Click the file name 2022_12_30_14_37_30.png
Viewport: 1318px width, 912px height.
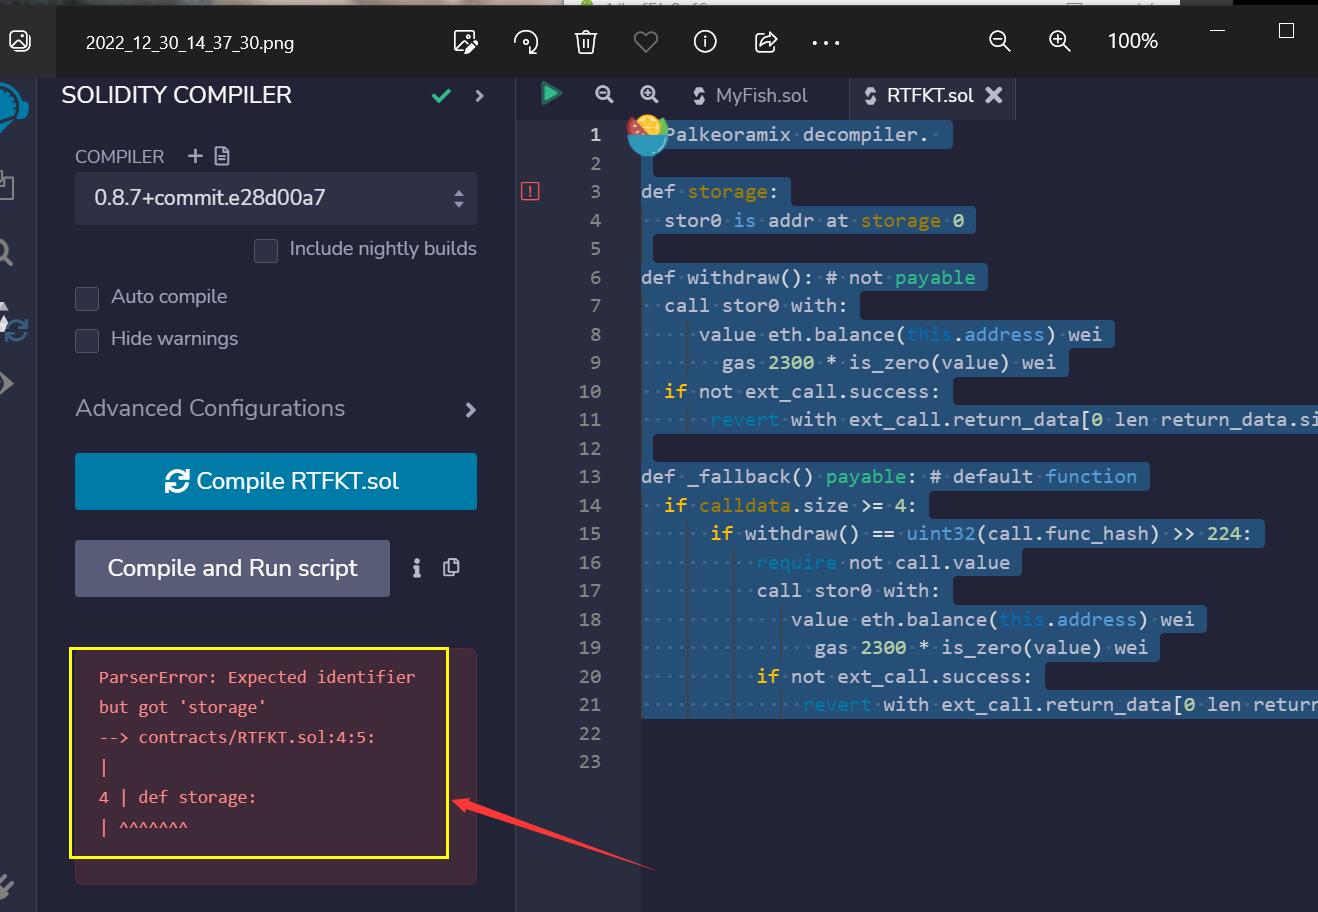[x=190, y=43]
